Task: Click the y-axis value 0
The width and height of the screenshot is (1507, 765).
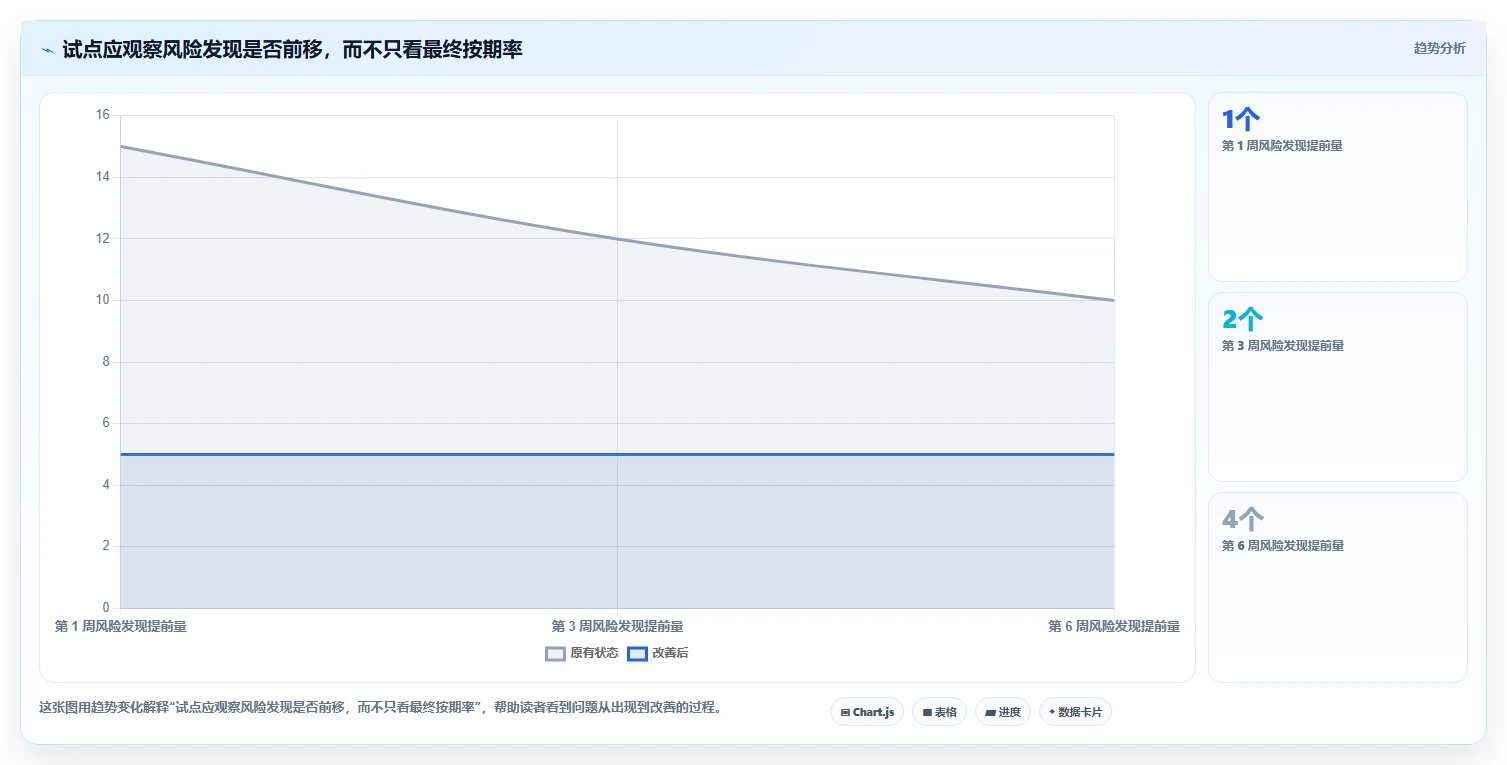Action: (106, 608)
